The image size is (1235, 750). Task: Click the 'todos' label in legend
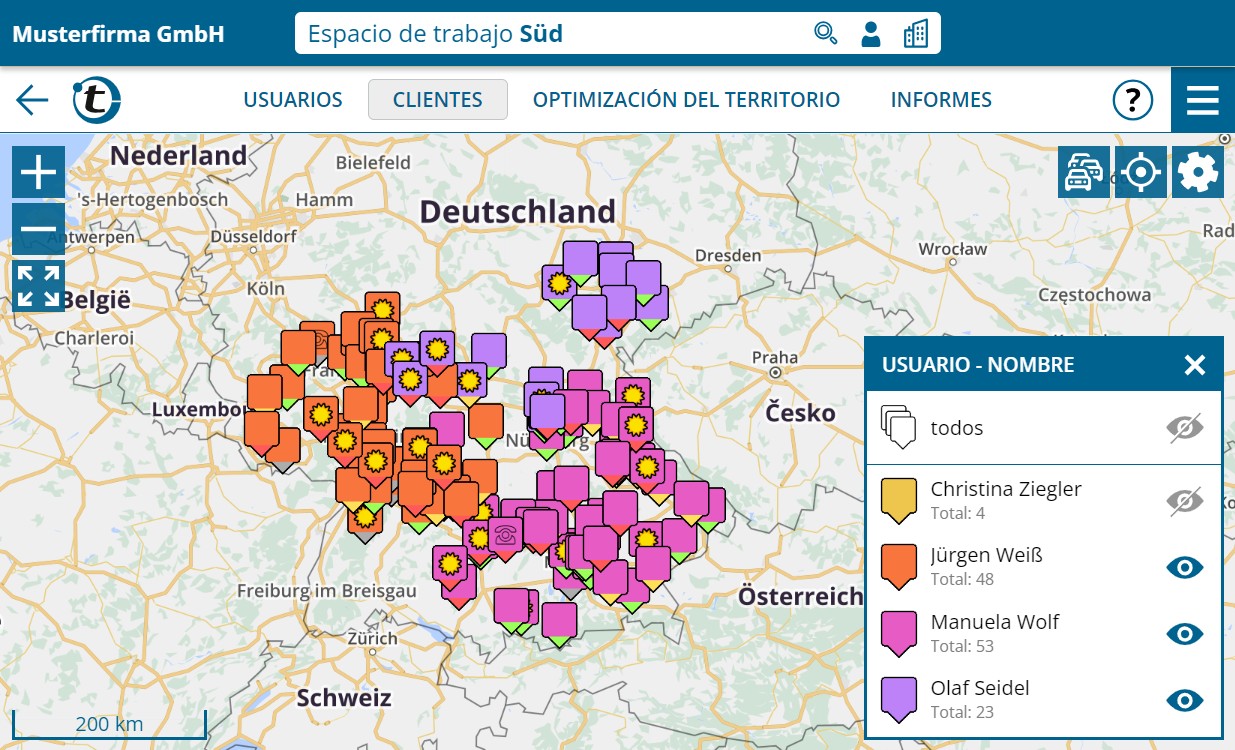[957, 428]
